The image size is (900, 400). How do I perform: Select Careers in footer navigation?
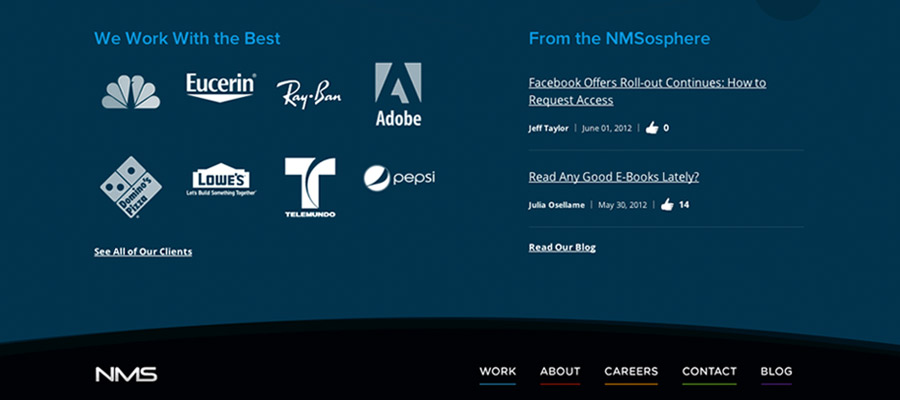[x=631, y=371]
